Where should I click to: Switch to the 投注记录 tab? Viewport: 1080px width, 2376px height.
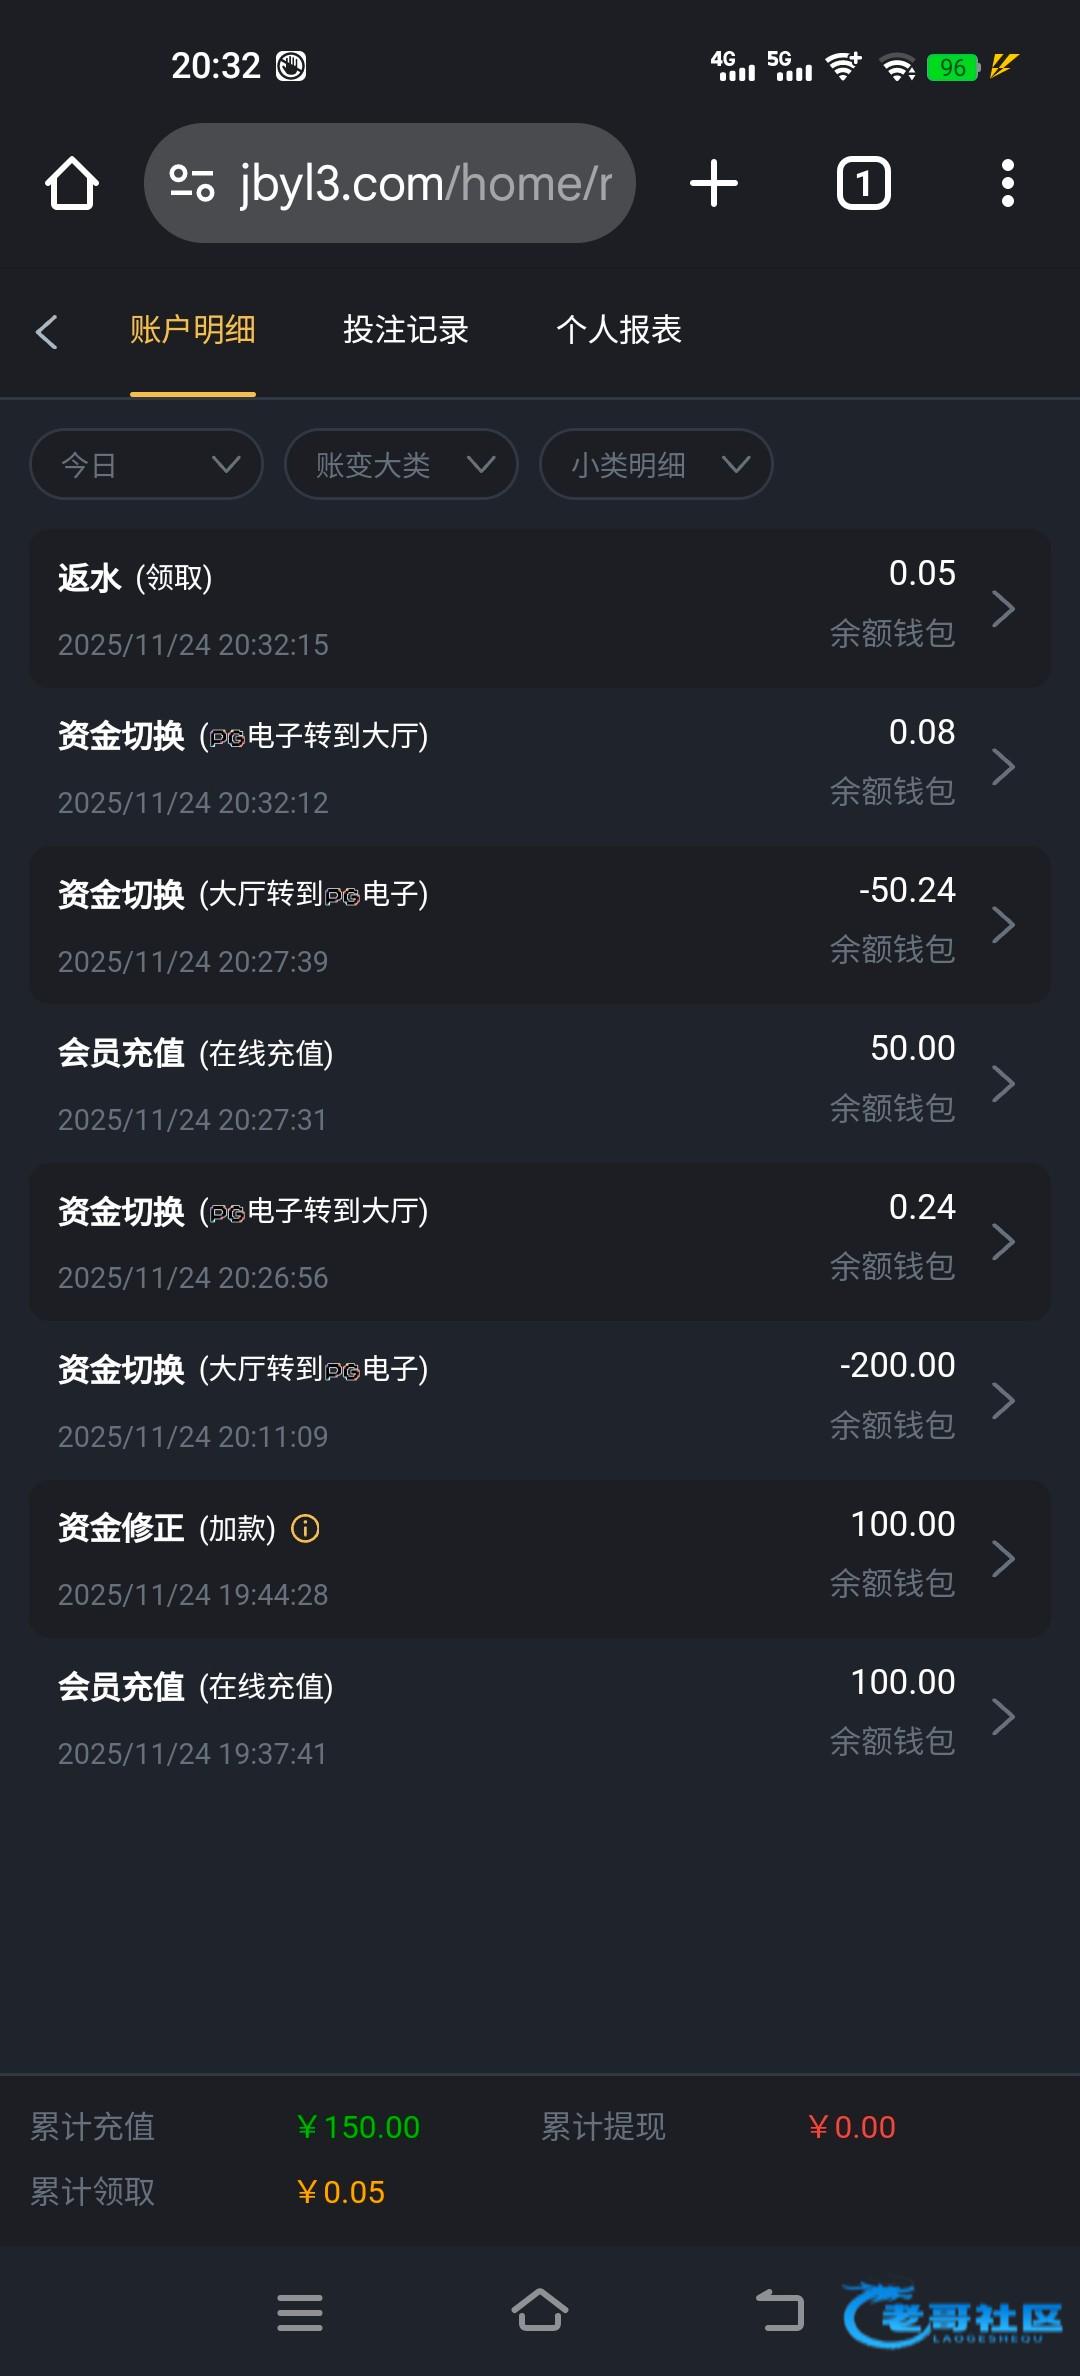tap(406, 330)
